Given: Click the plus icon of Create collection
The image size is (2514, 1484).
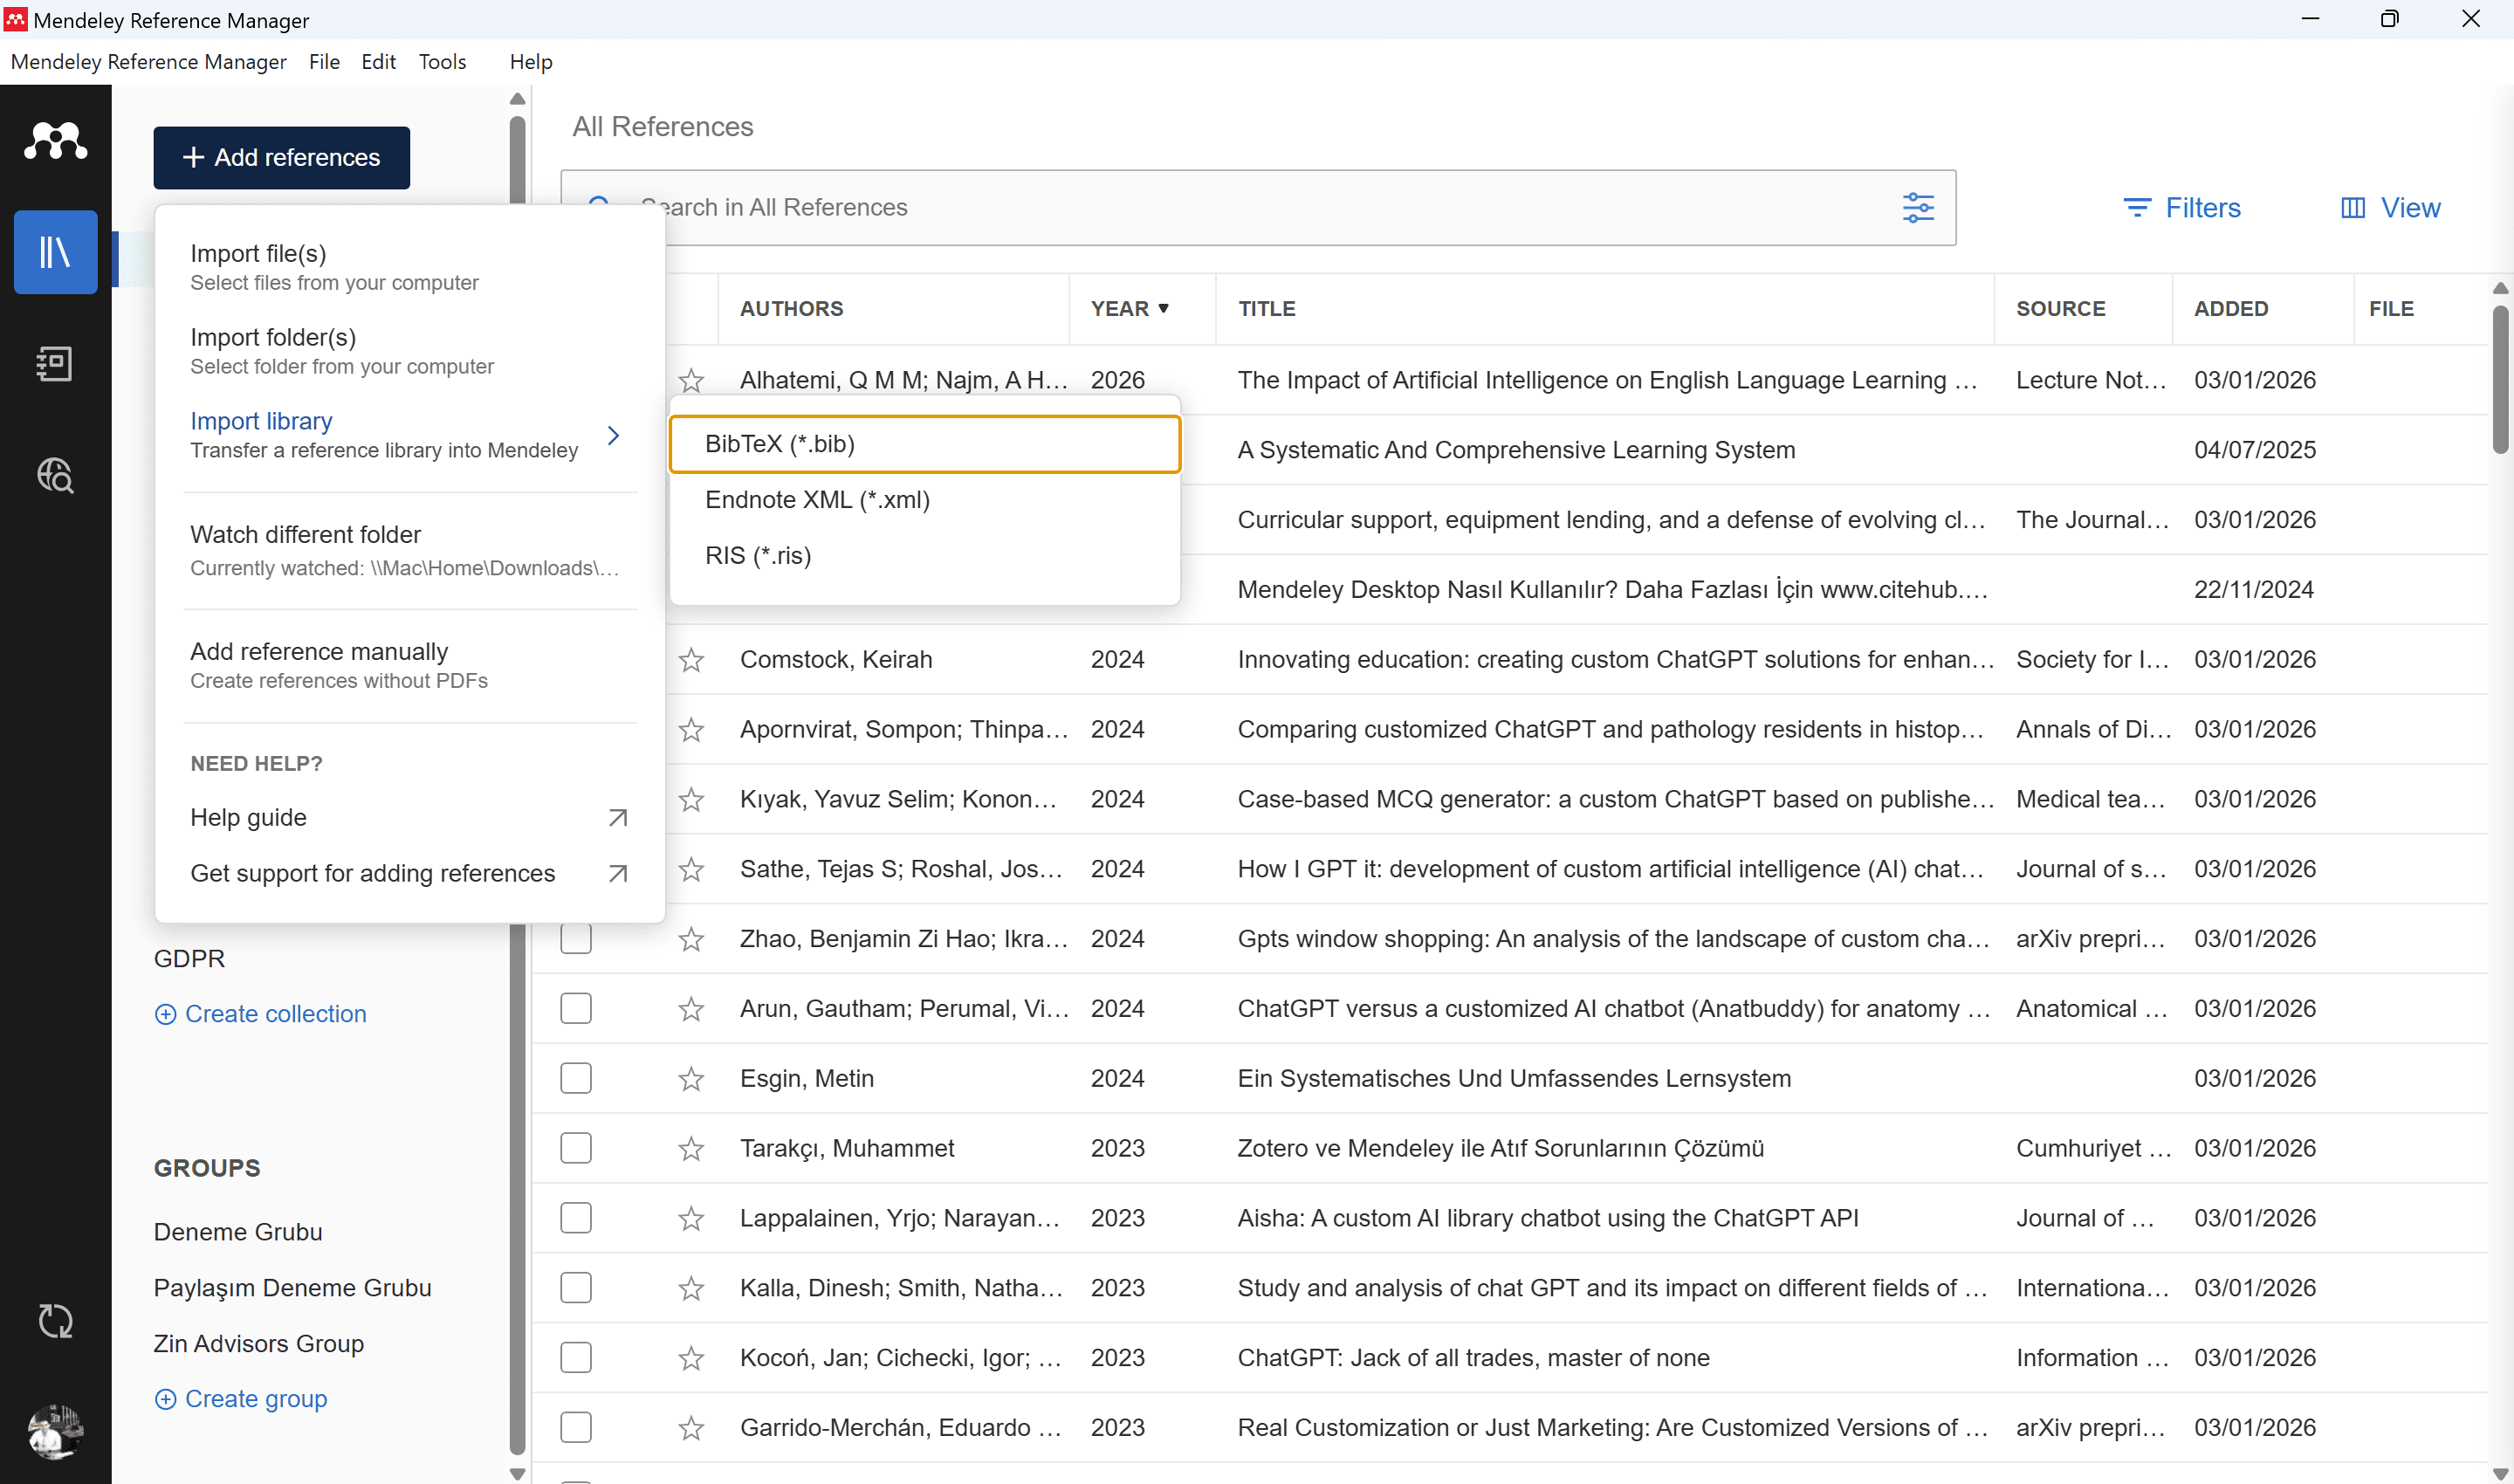Looking at the screenshot, I should coord(166,1014).
